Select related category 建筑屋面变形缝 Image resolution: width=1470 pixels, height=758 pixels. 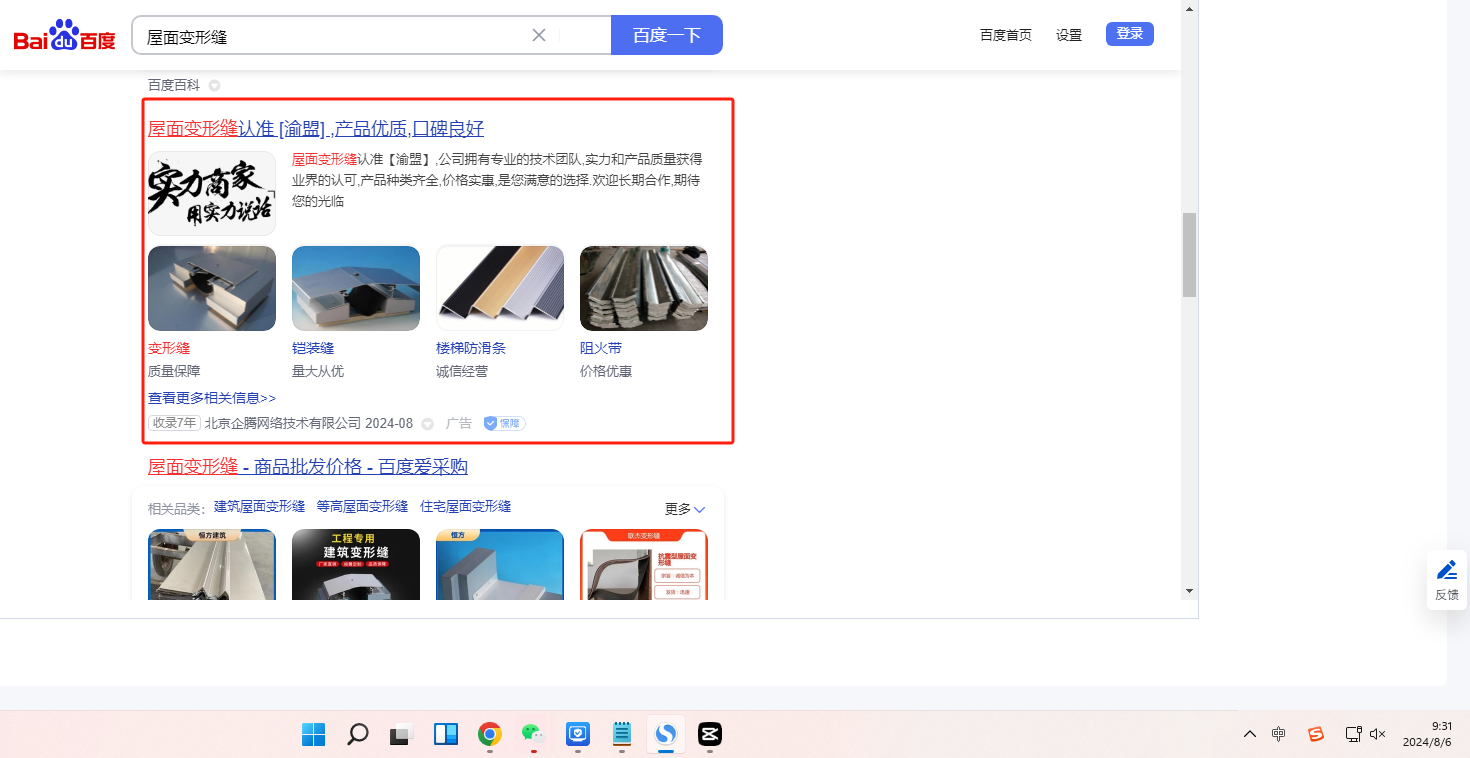pyautogui.click(x=259, y=507)
